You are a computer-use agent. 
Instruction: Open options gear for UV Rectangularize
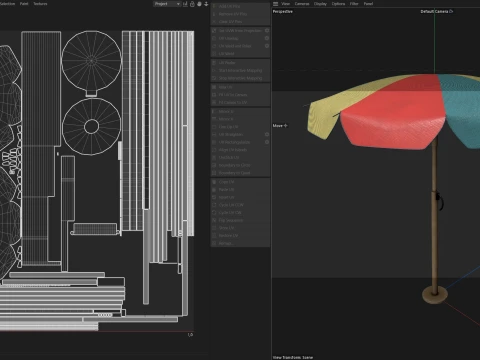[x=267, y=142]
